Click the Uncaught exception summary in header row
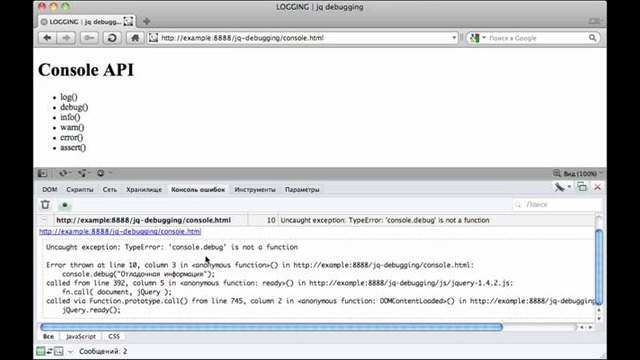Viewport: 640px width, 360px height. tap(385, 220)
